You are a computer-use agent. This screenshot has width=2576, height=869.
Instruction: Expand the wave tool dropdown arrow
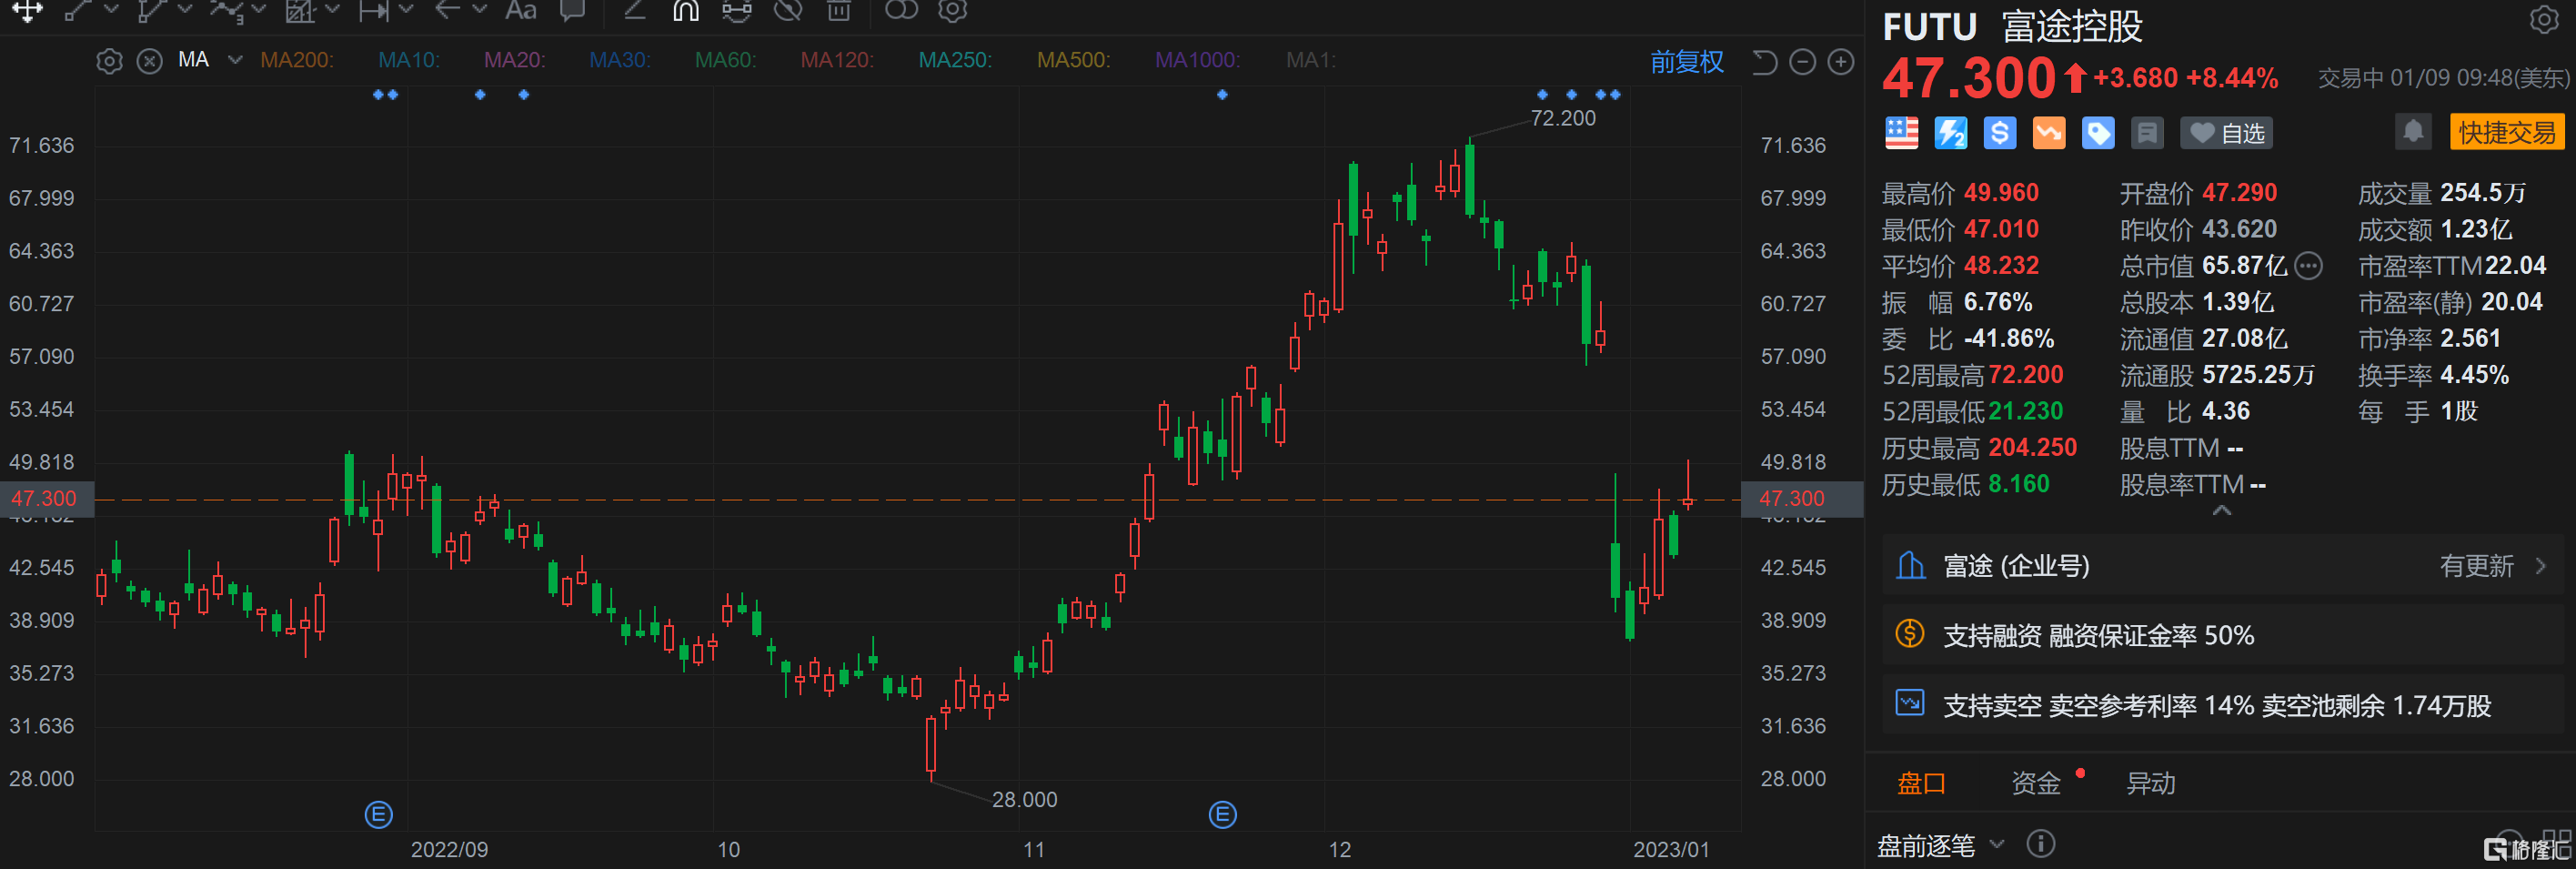coord(259,9)
